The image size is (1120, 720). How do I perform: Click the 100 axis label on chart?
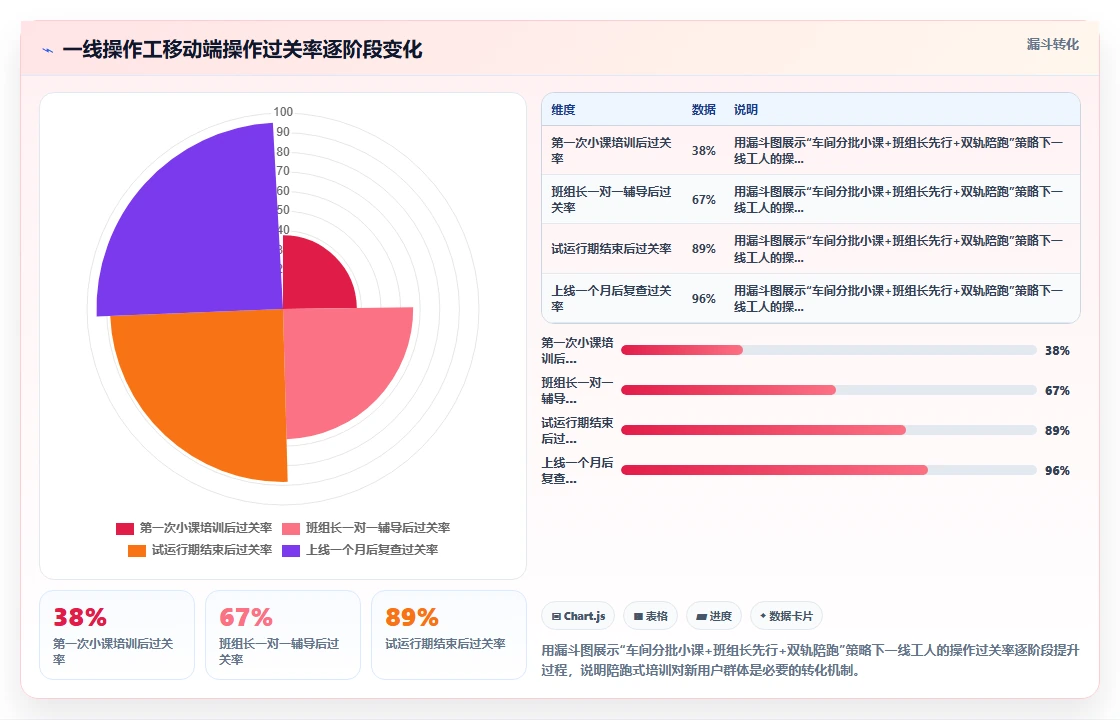point(283,112)
